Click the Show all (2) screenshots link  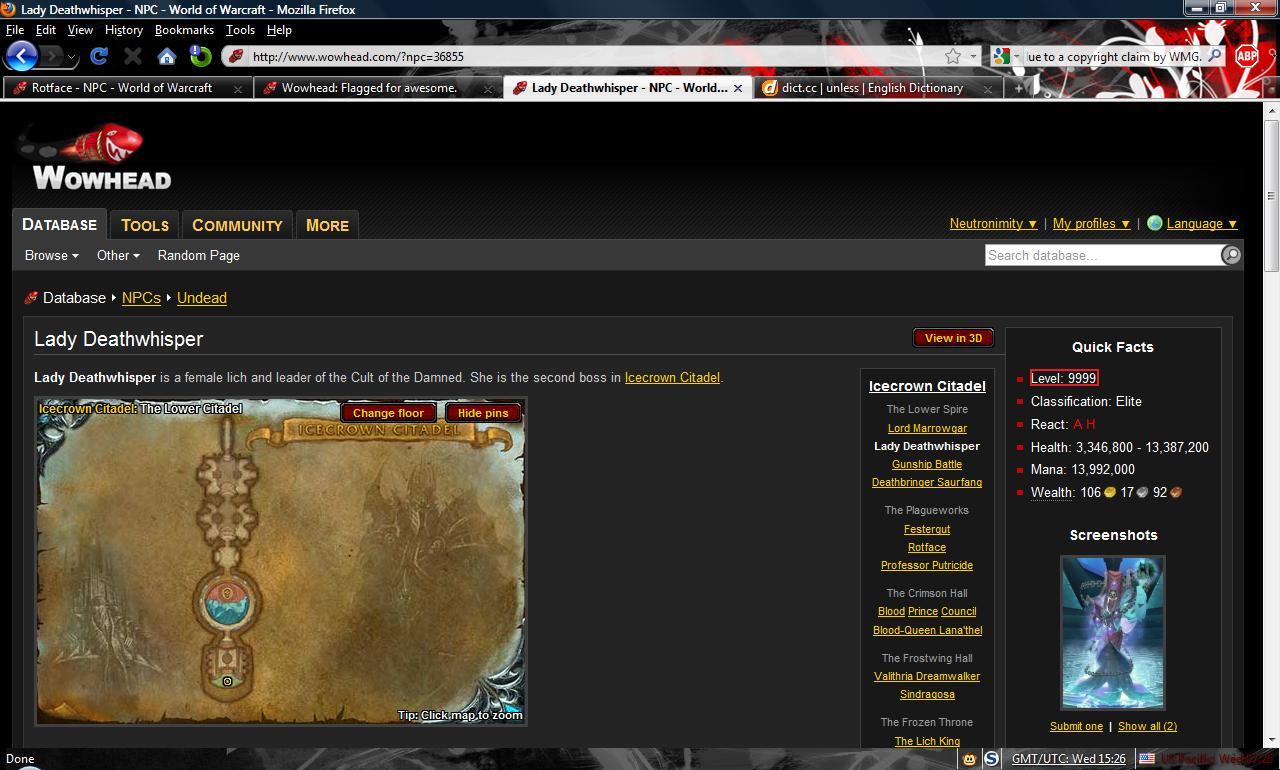1147,726
